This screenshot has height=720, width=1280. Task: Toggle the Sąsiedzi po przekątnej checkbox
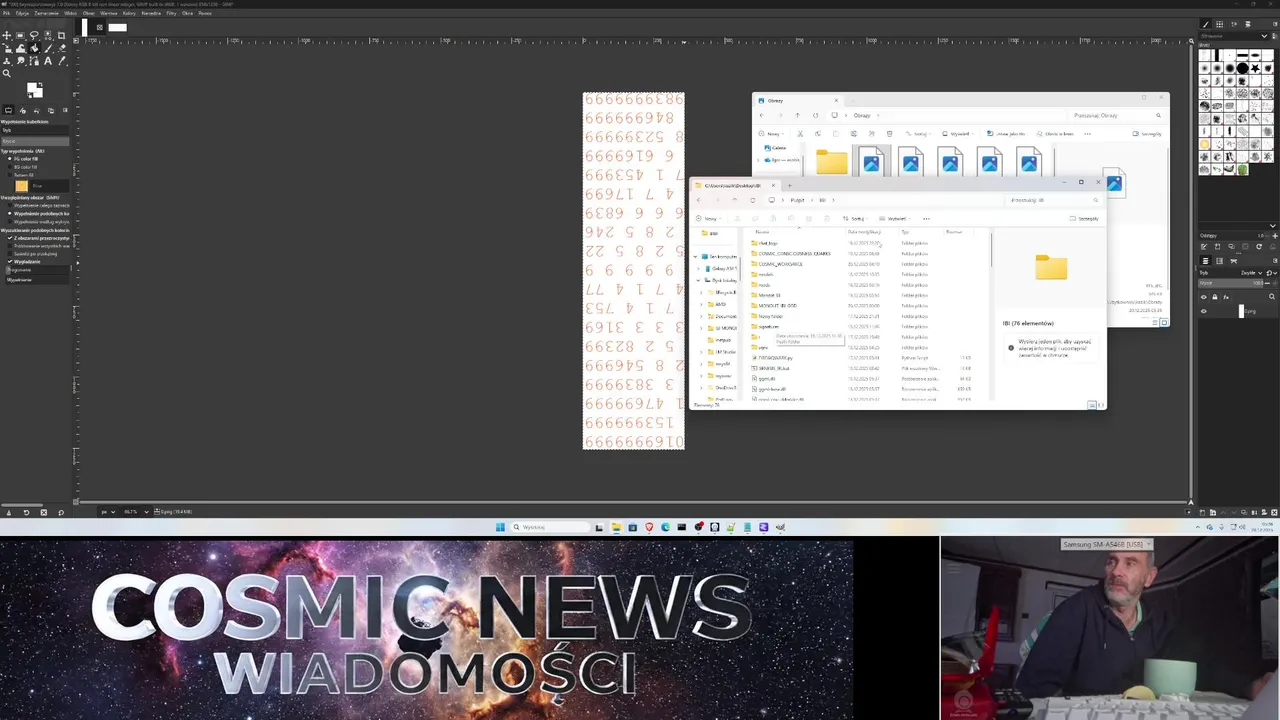10,253
